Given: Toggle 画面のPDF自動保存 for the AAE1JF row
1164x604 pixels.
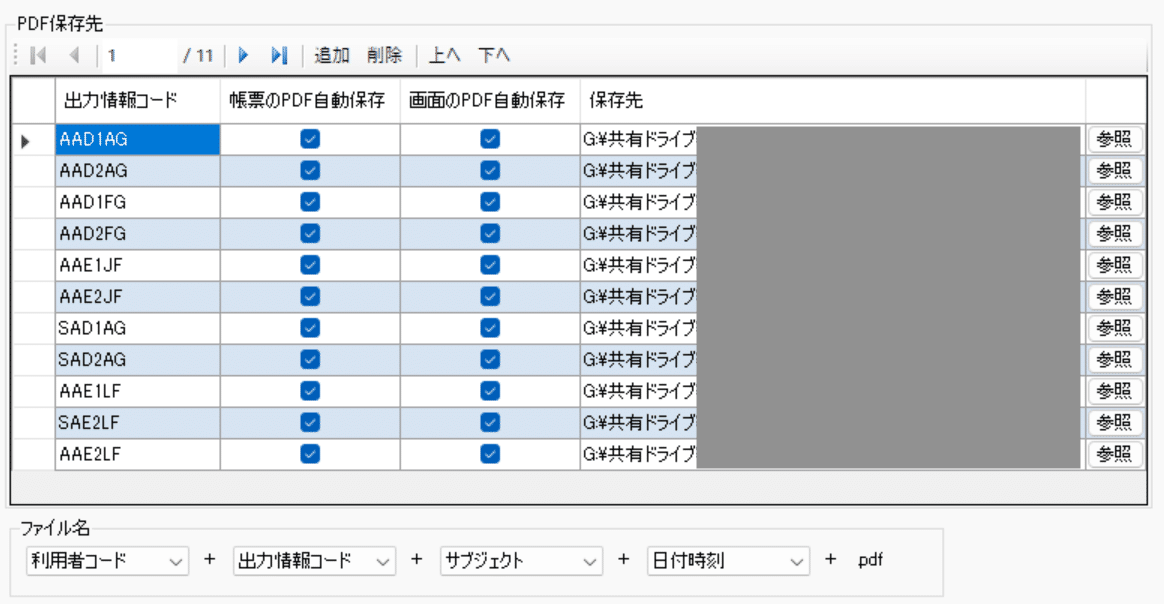Looking at the screenshot, I should 489,264.
